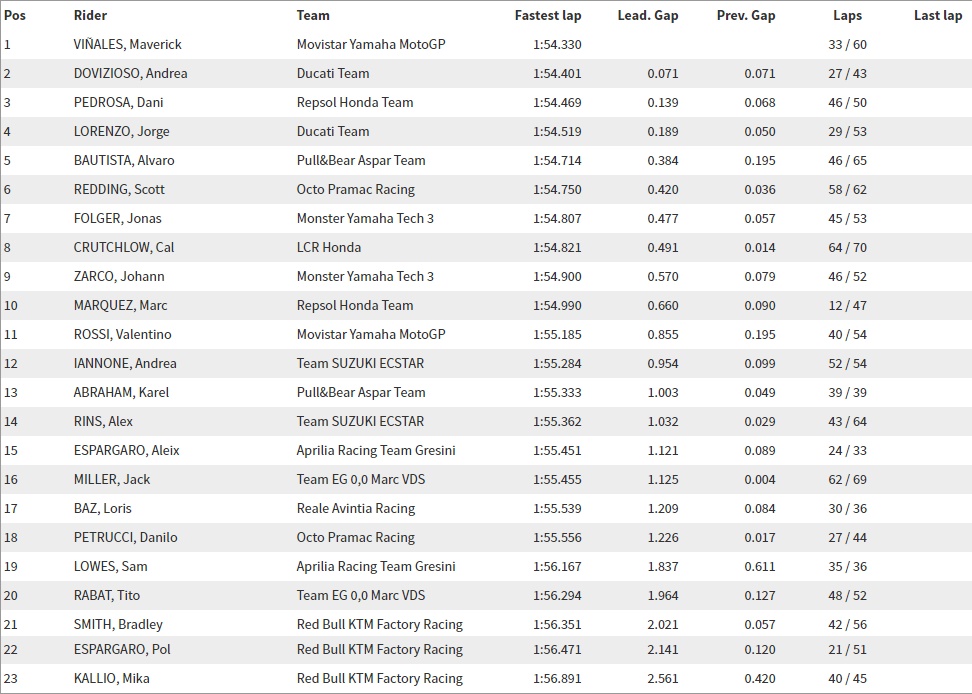
Task: Select the Fastest lap column header
Action: pyautogui.click(x=548, y=15)
